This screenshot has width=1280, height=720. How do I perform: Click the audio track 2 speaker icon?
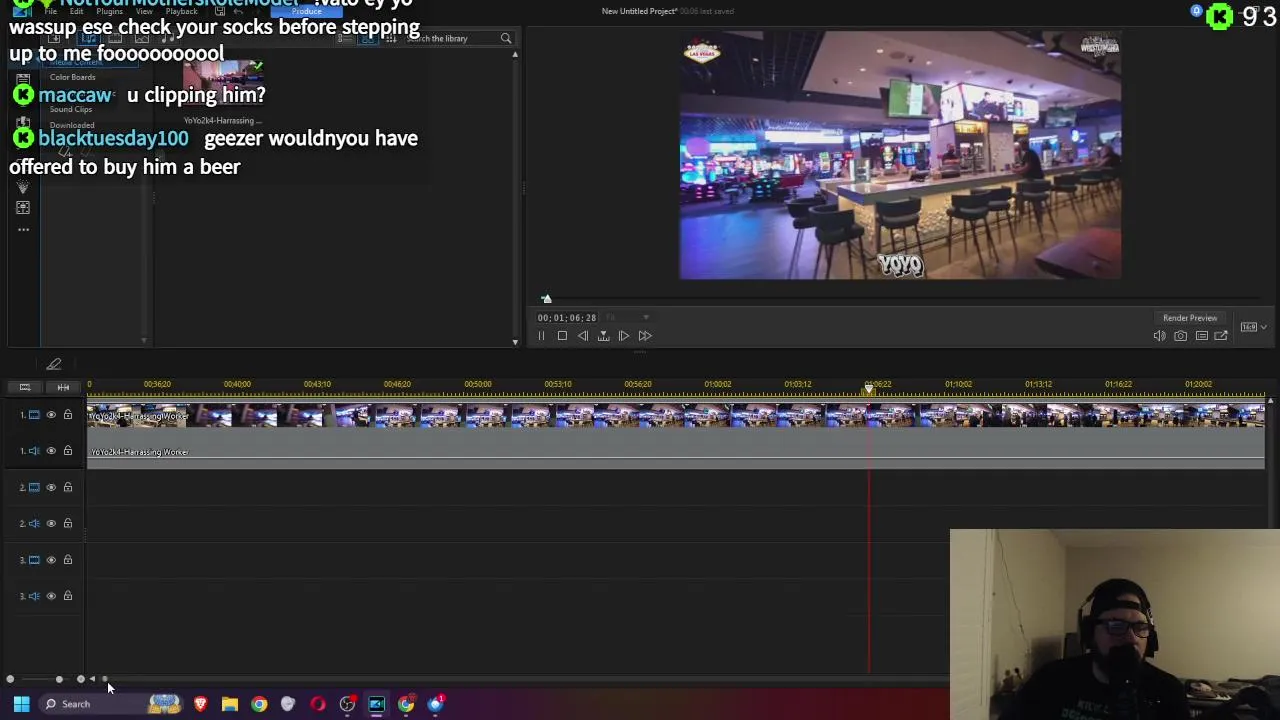point(34,523)
